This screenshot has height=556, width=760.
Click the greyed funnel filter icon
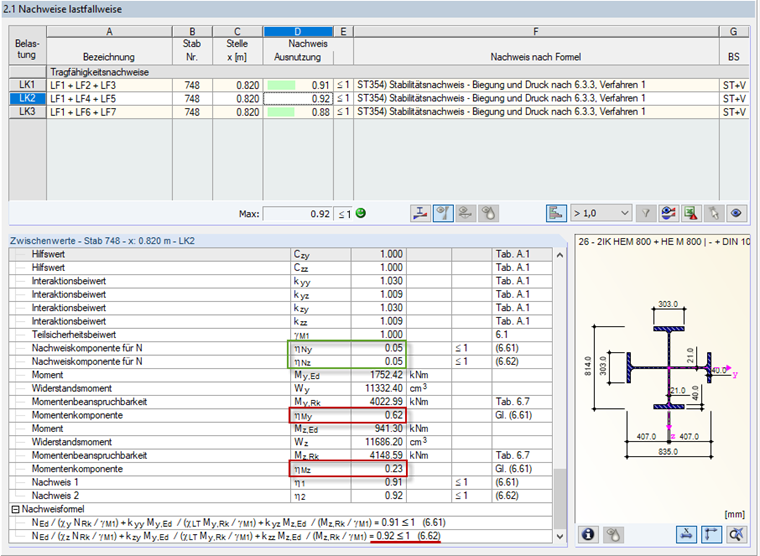(646, 213)
